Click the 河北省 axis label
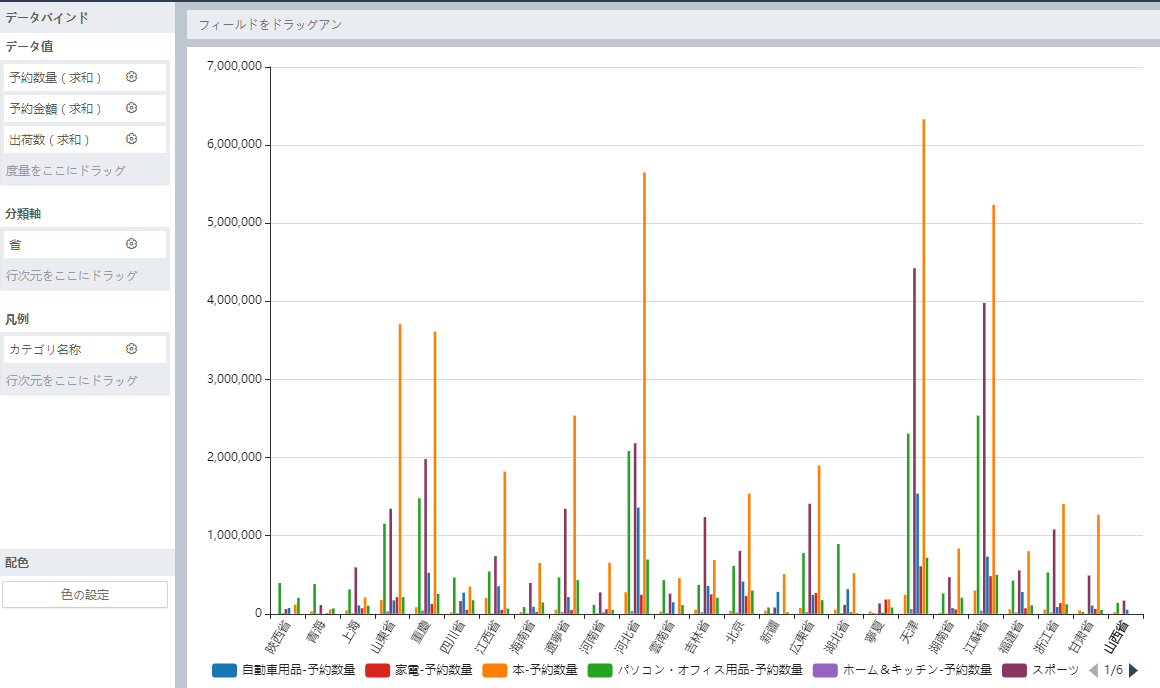The image size is (1160, 688). [x=627, y=636]
